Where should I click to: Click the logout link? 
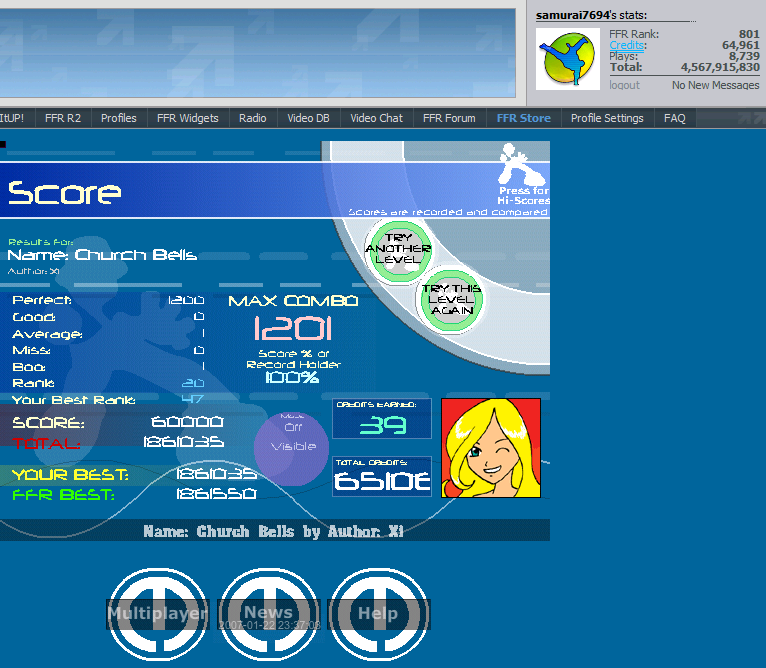pyautogui.click(x=624, y=86)
